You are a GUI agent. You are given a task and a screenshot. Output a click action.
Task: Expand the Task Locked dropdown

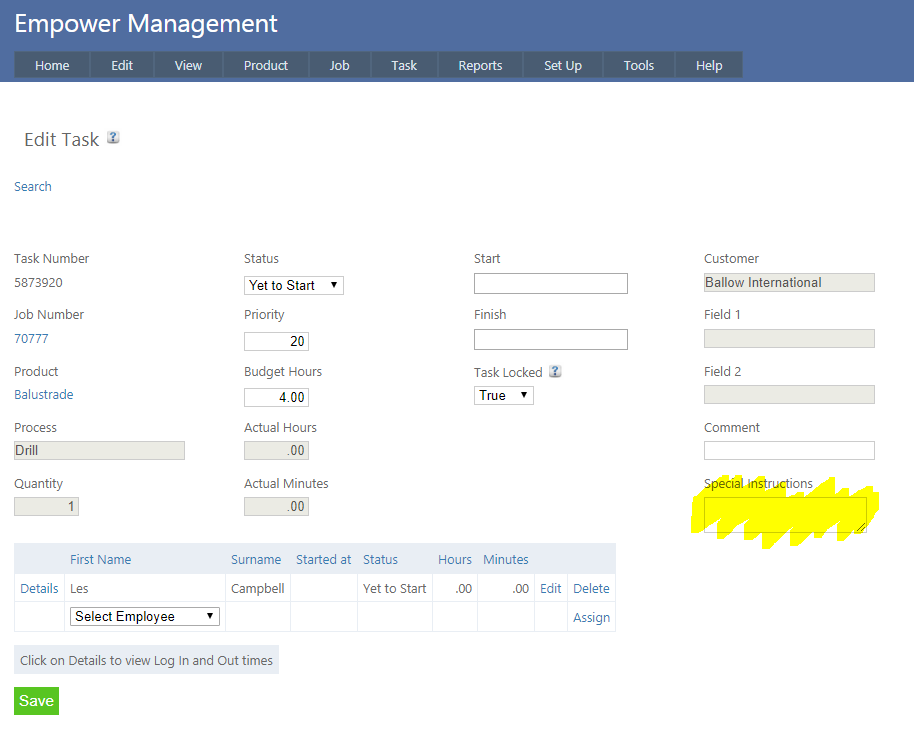point(504,395)
